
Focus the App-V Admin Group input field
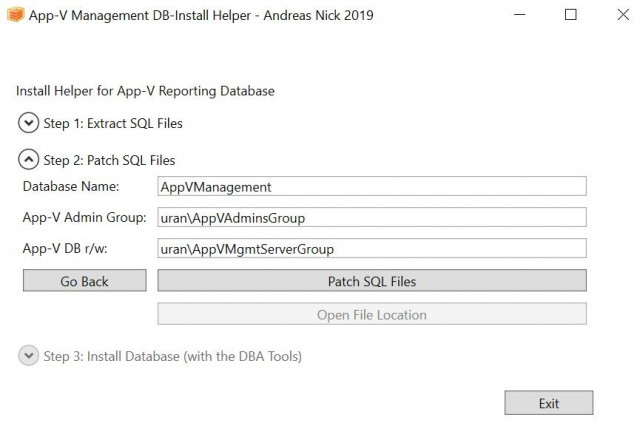(x=372, y=217)
